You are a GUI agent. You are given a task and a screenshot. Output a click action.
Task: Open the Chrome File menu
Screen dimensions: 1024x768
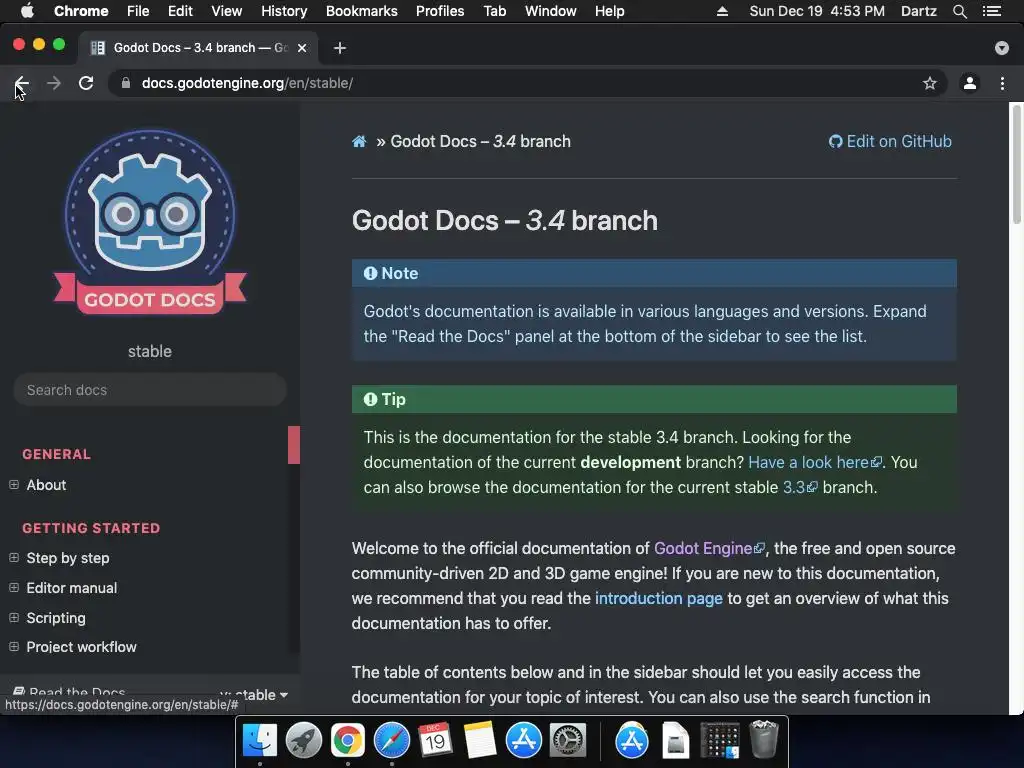[138, 11]
